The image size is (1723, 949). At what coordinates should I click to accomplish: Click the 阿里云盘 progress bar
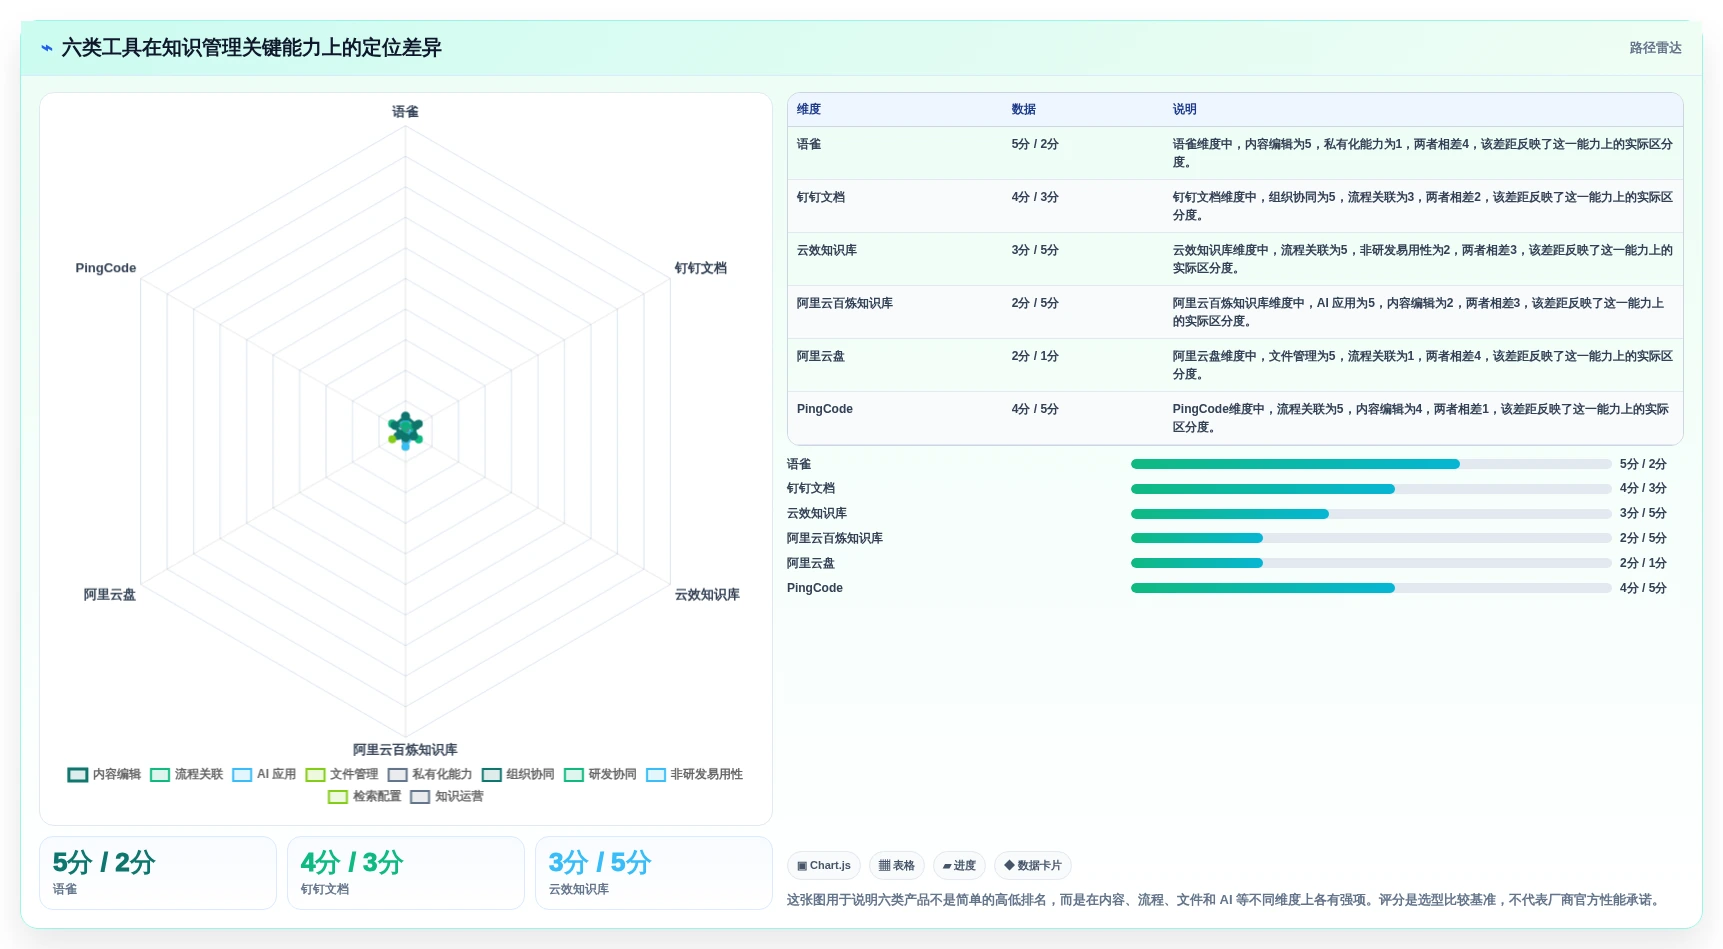[1371, 563]
